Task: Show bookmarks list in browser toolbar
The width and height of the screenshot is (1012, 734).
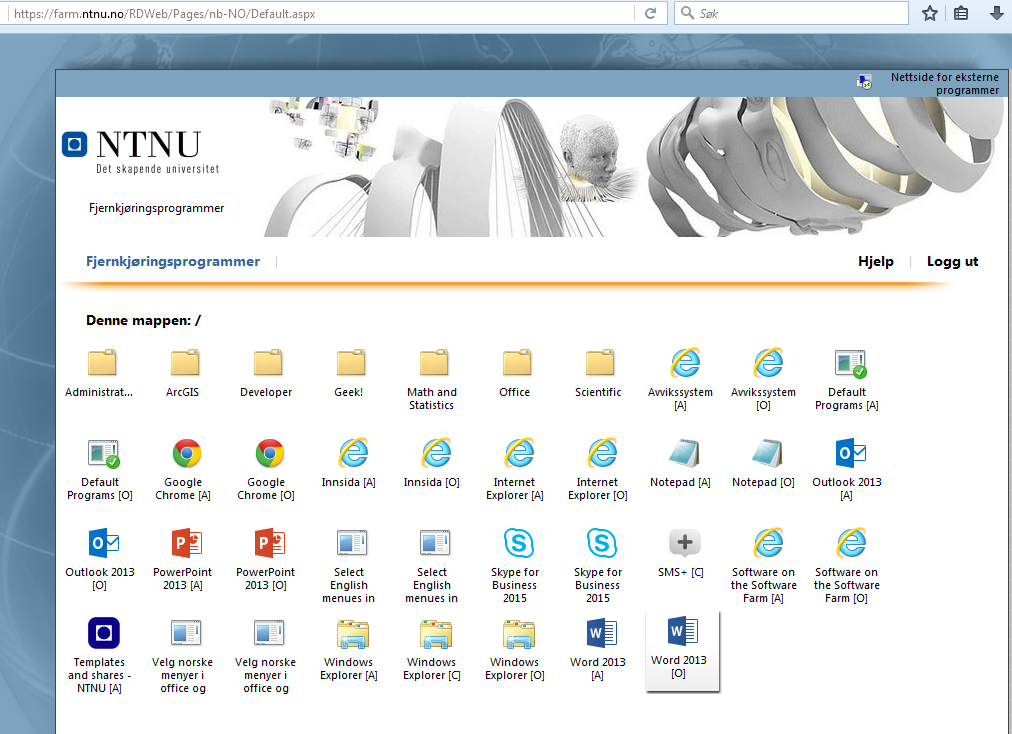Action: pos(962,14)
